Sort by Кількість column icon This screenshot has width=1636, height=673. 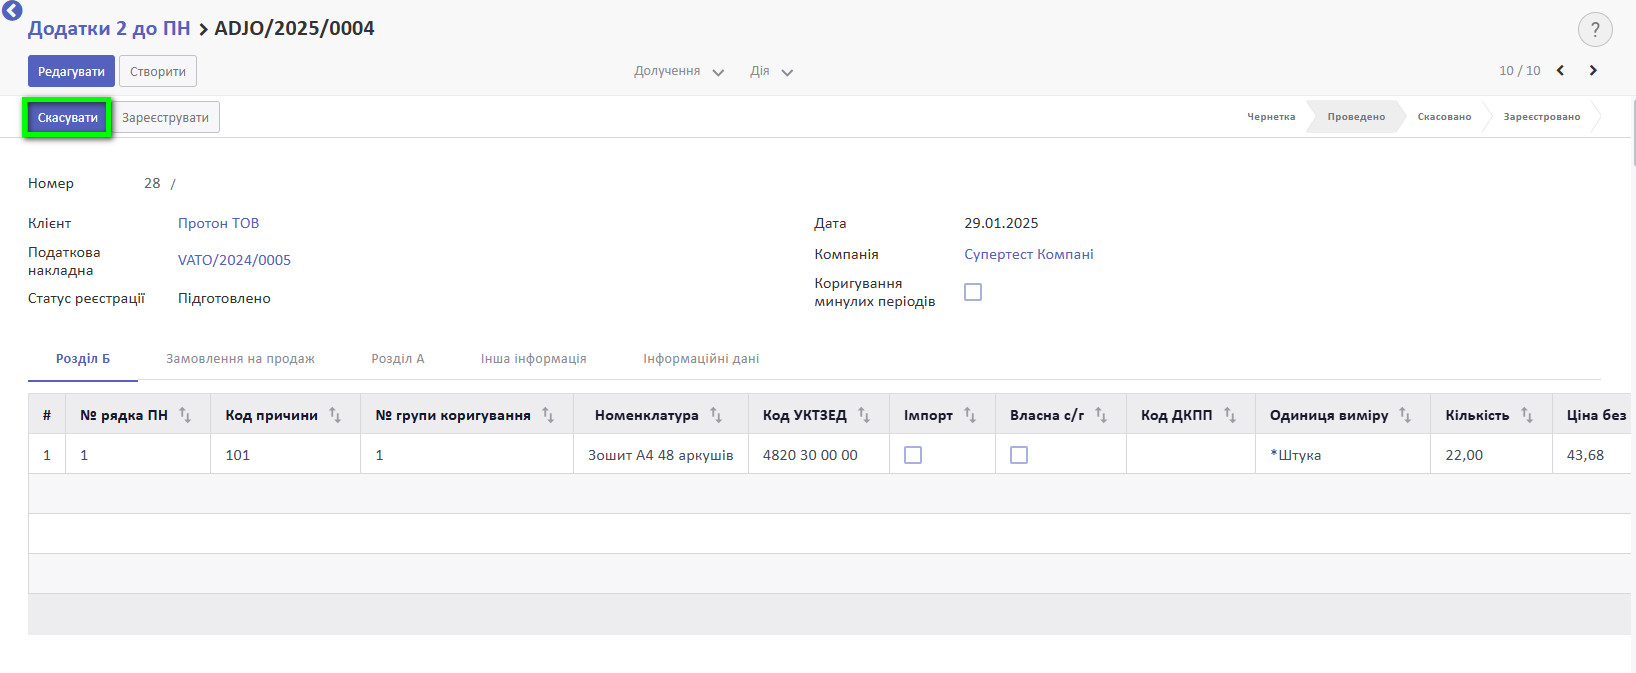(x=1527, y=415)
